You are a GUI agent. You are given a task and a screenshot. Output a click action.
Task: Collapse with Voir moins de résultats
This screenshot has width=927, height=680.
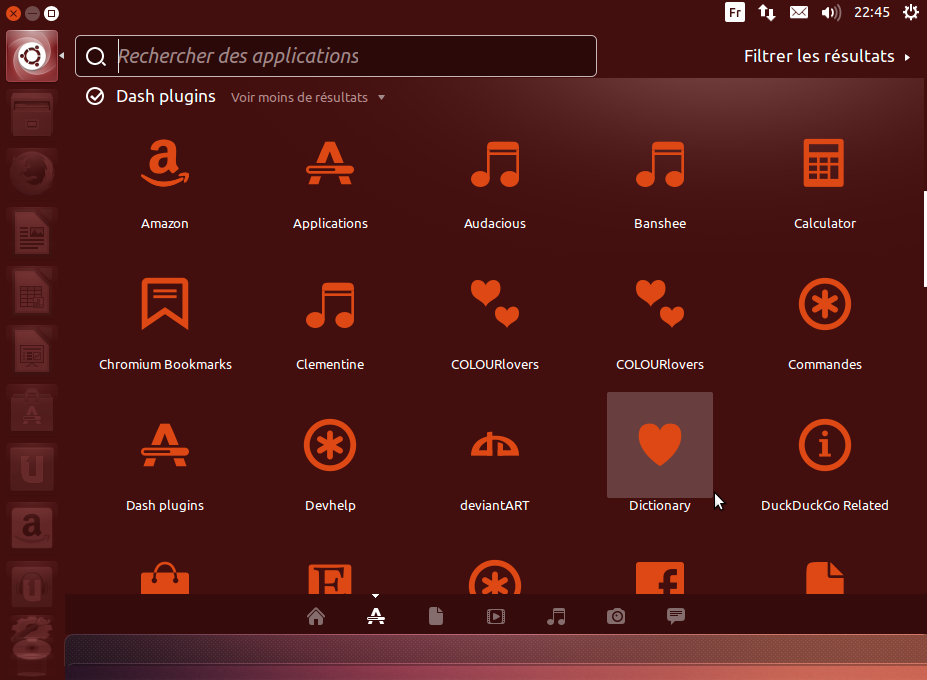pos(307,98)
